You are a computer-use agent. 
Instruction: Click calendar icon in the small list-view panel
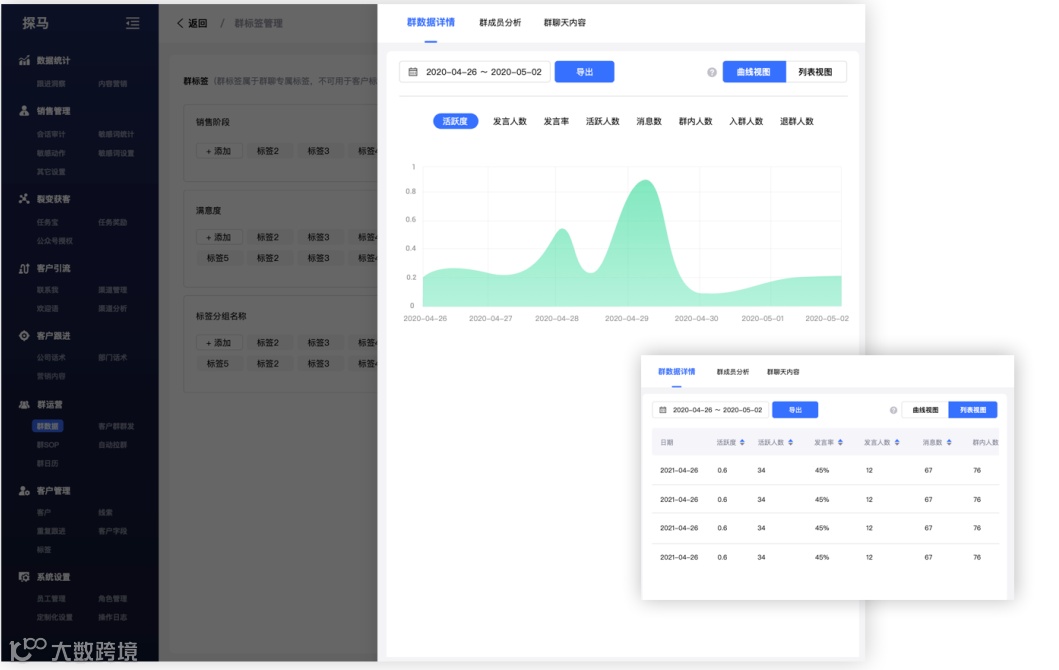[x=663, y=410]
